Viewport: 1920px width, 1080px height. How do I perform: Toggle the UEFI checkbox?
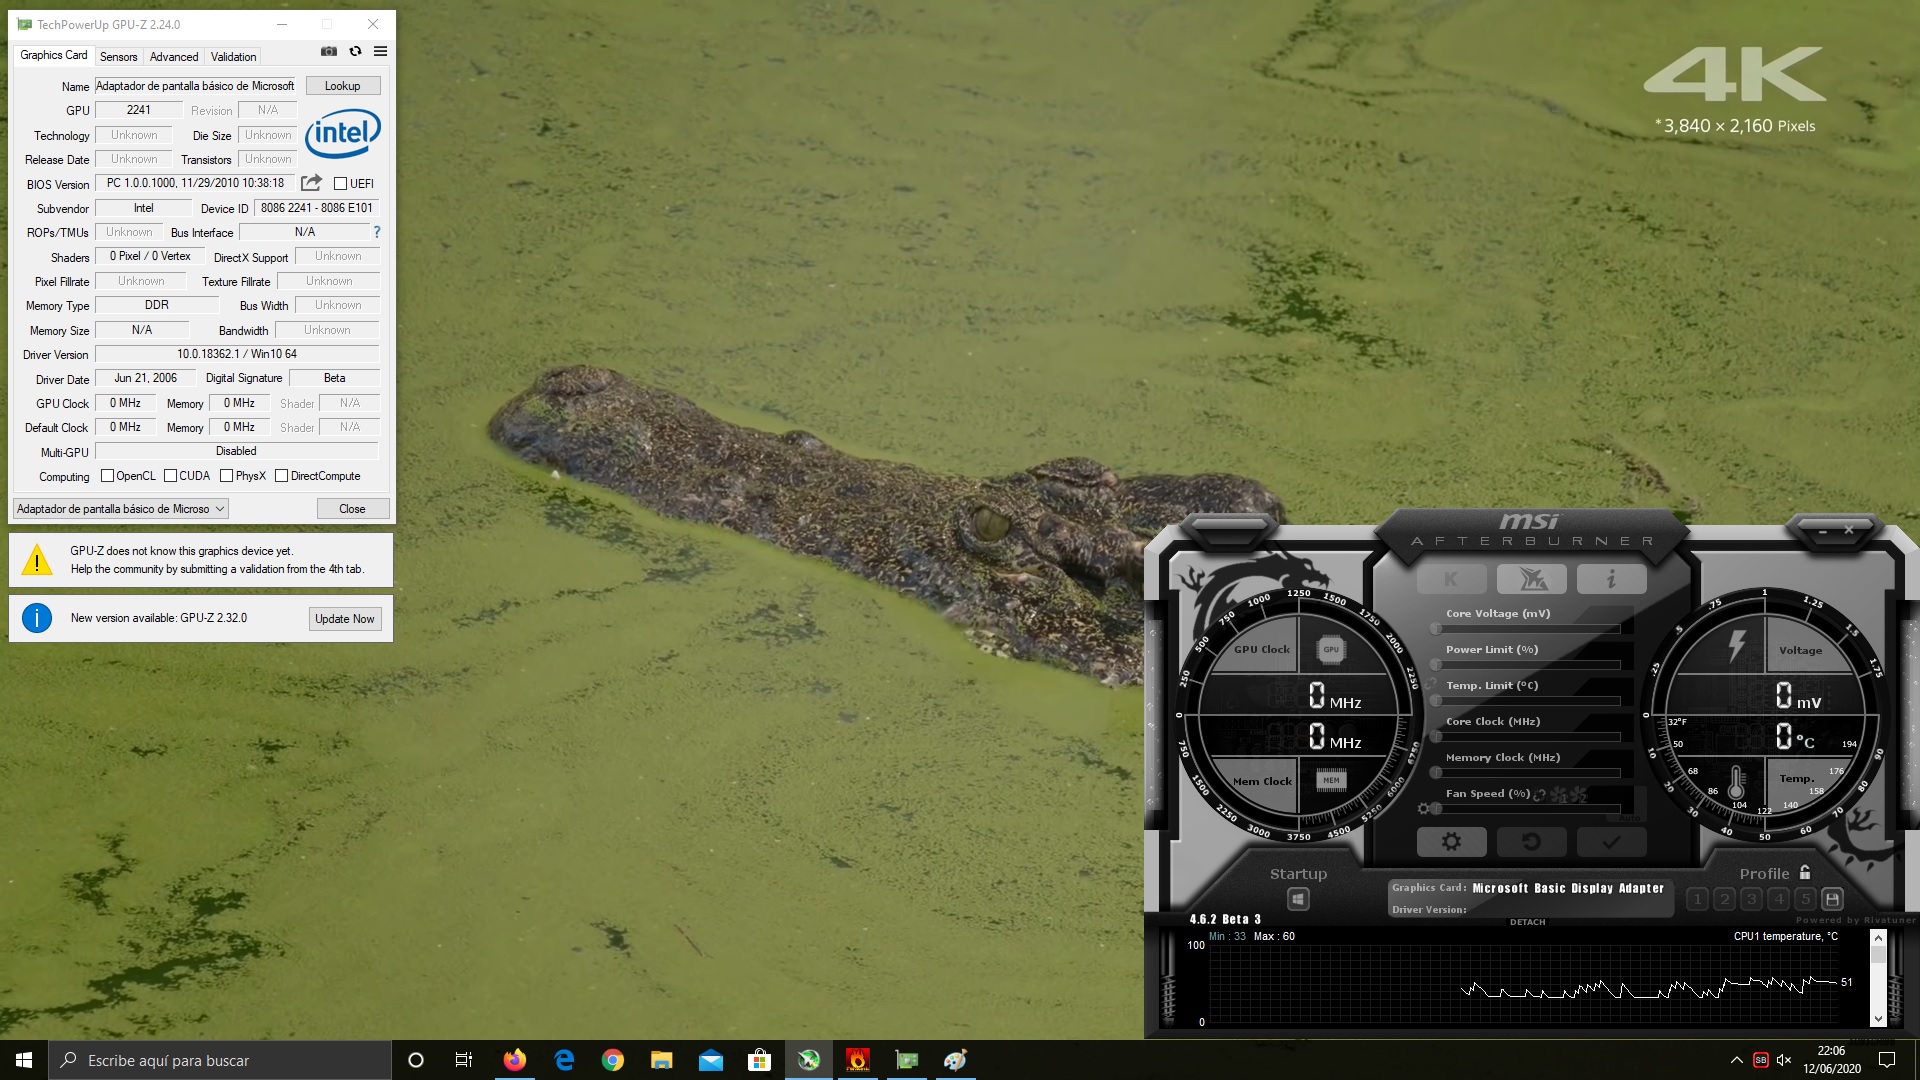click(x=341, y=184)
